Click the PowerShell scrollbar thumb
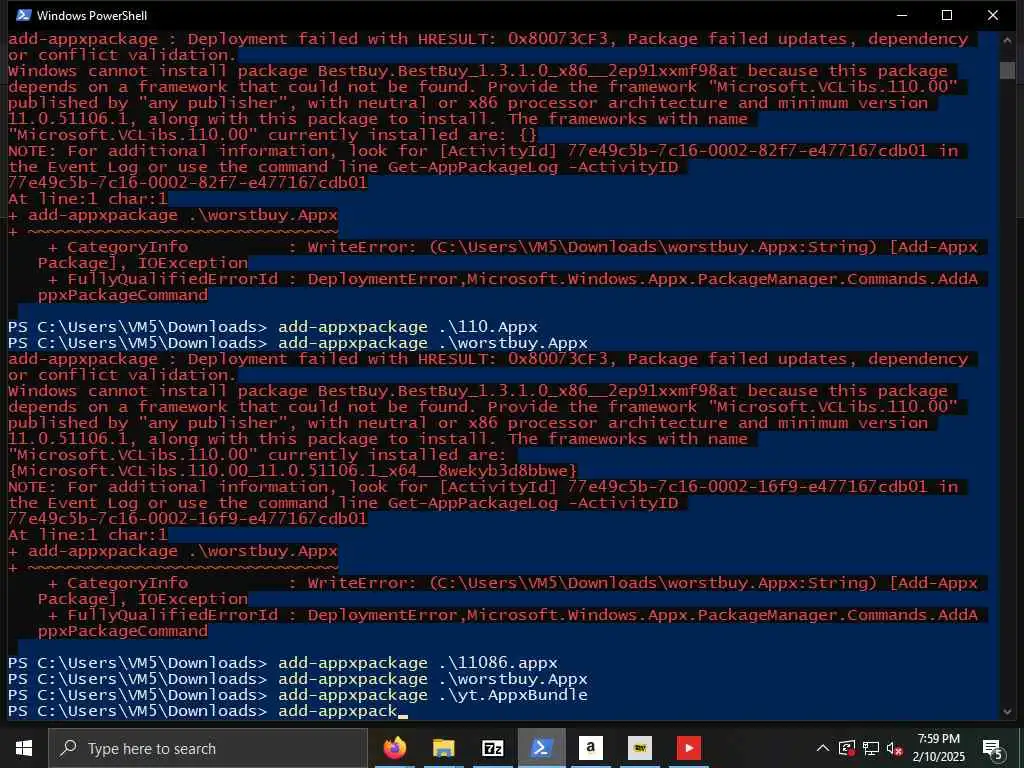Image resolution: width=1024 pixels, height=768 pixels. (x=1007, y=69)
